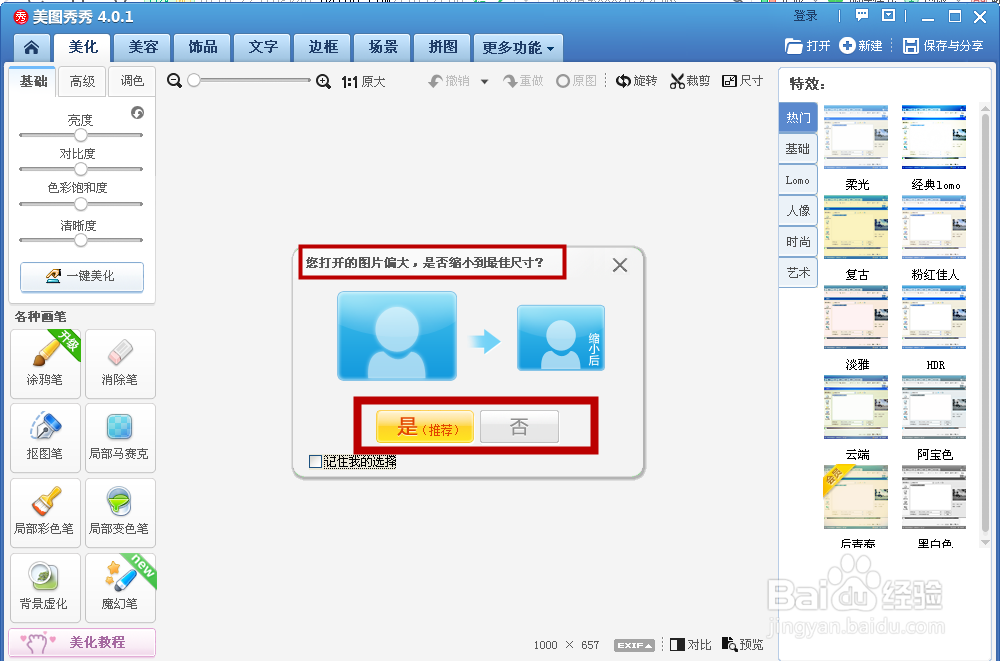This screenshot has width=1000, height=661.
Task: Click the 撤销 undo button
Action: 449,81
